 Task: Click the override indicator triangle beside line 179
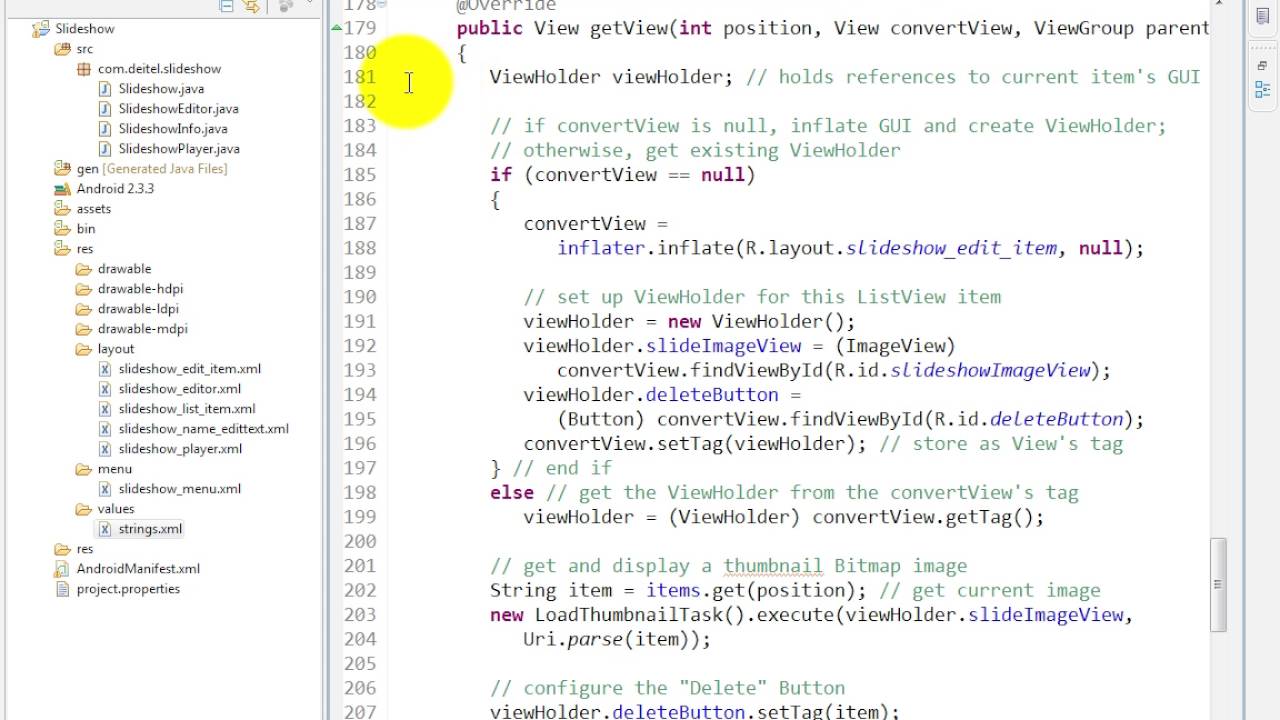point(337,28)
